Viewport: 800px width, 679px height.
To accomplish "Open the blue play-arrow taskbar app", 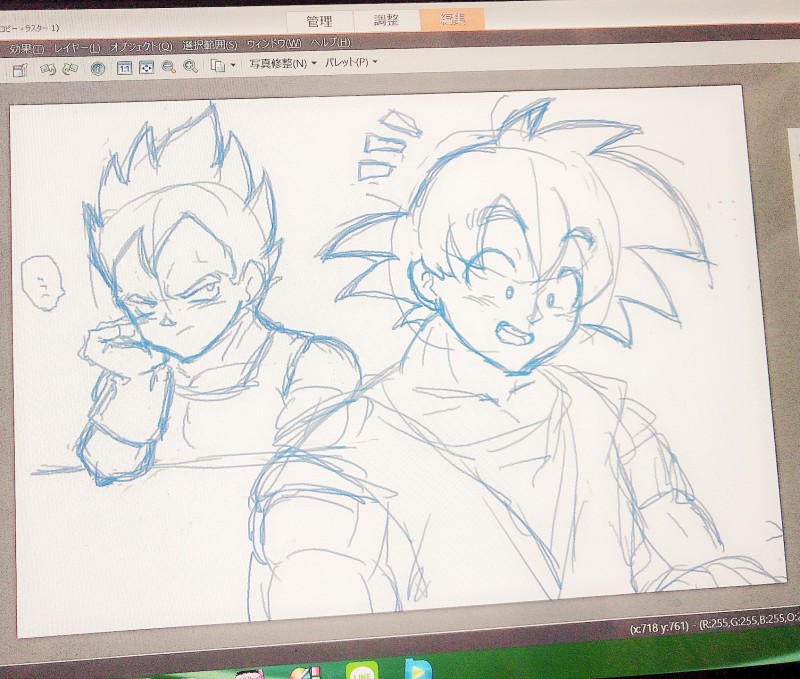I will [417, 669].
